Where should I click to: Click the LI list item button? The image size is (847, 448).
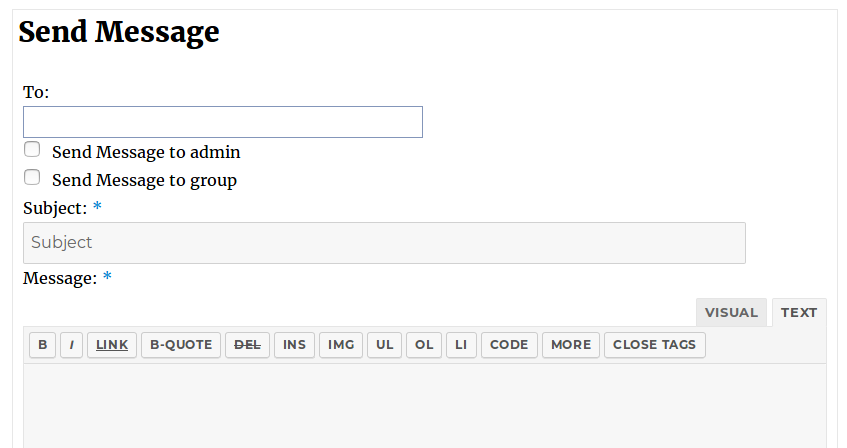[x=461, y=345]
